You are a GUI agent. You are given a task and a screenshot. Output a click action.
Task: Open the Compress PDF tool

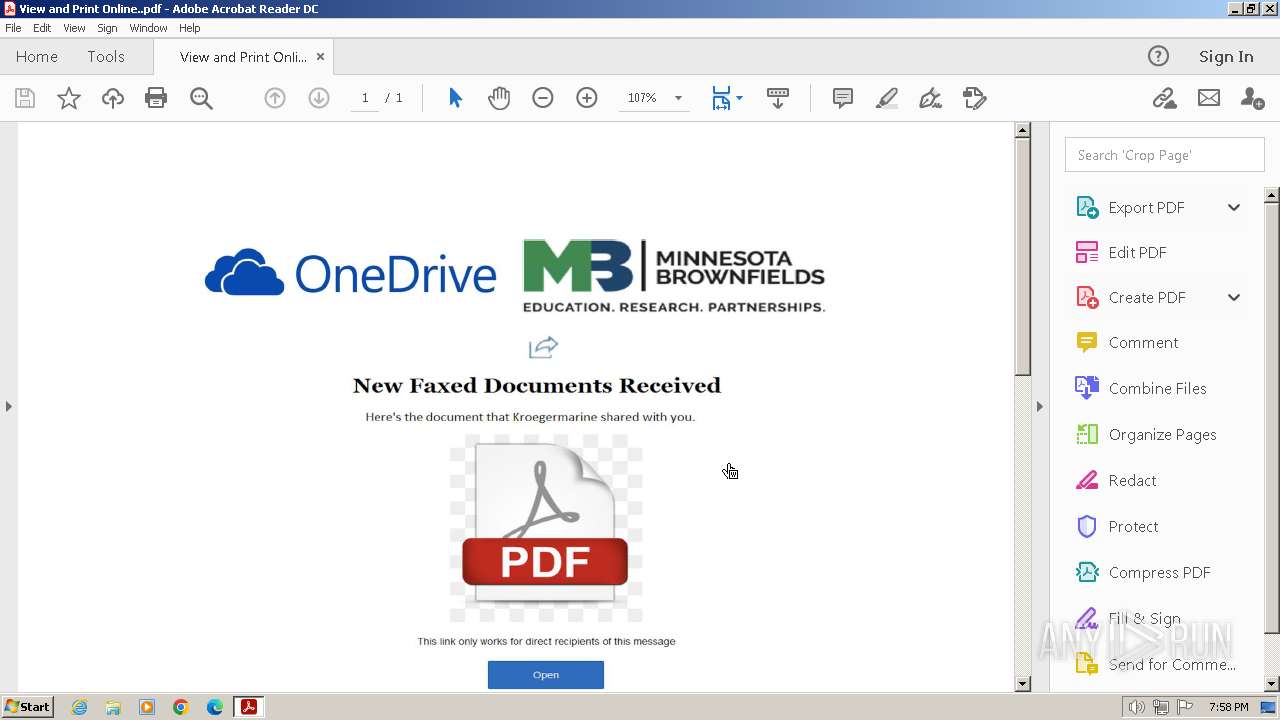pos(1159,573)
